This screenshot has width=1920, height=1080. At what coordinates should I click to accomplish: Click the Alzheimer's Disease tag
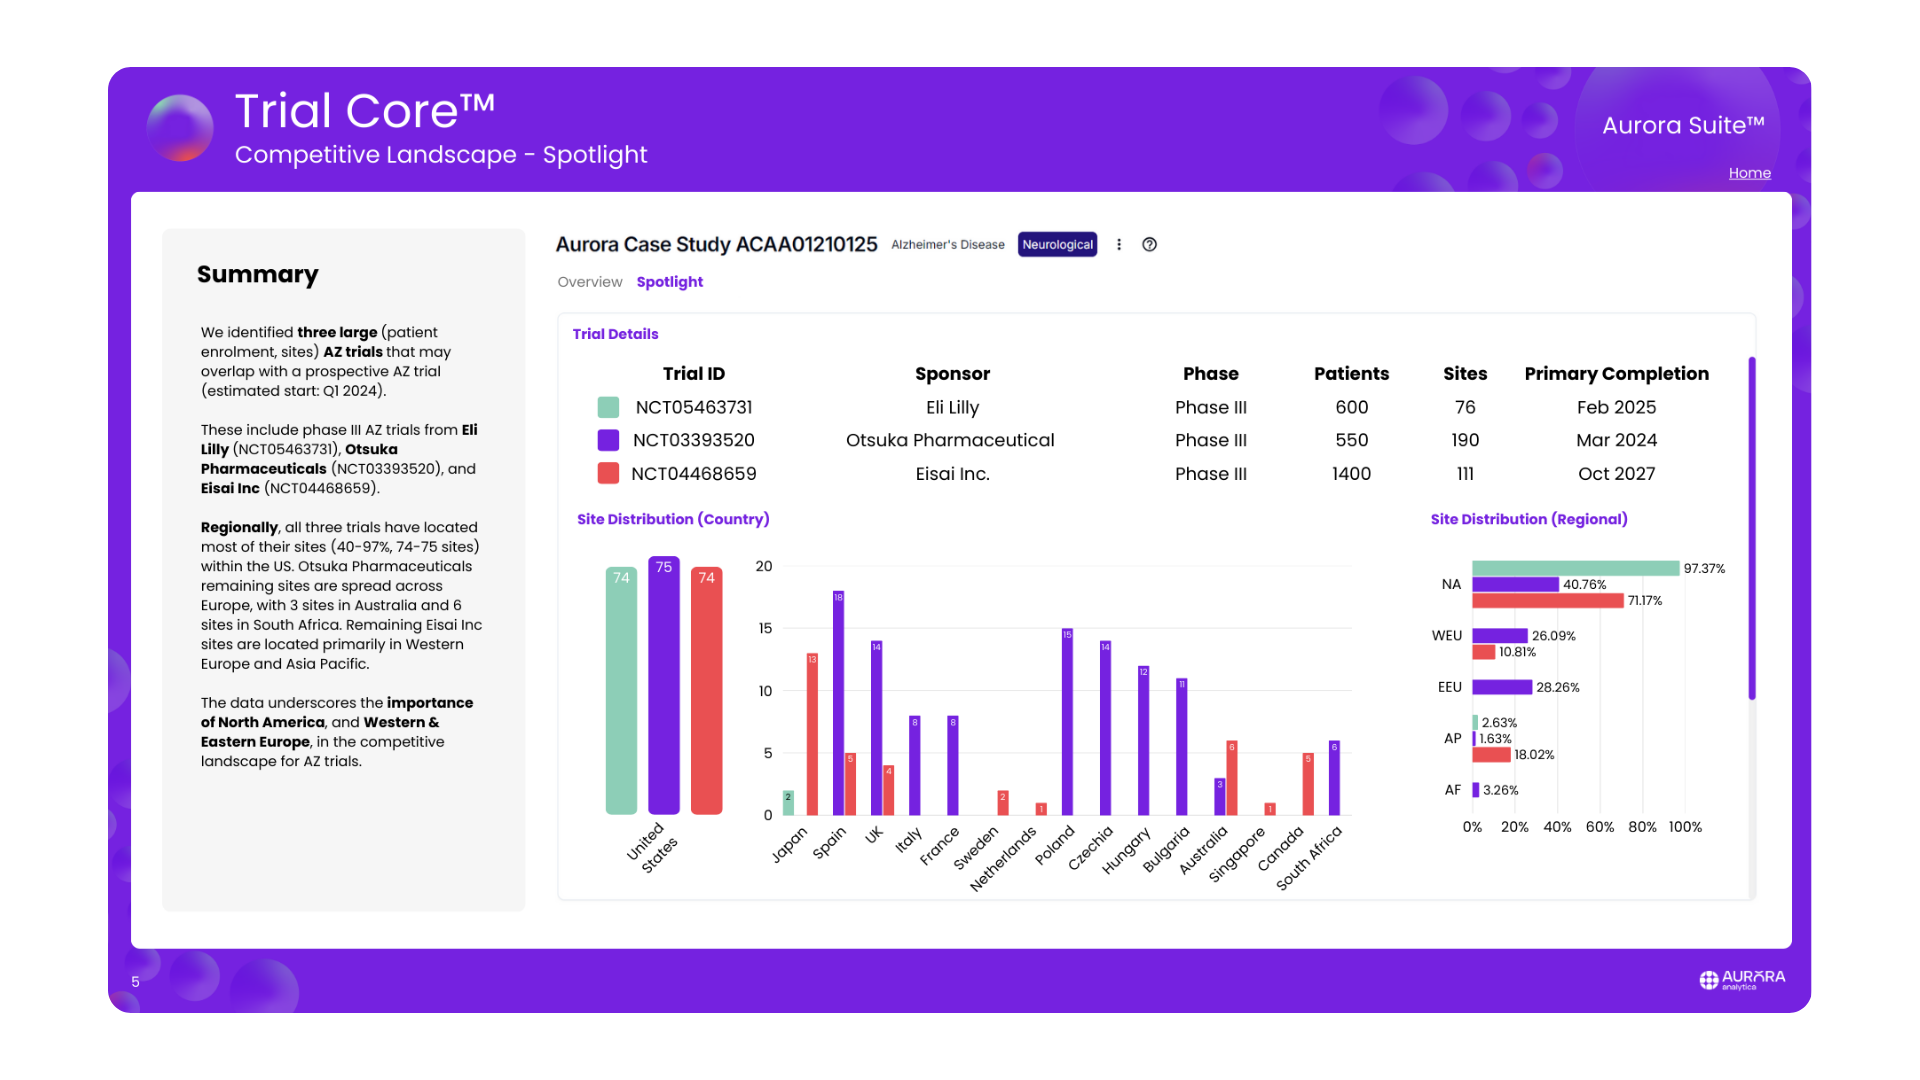(x=948, y=244)
